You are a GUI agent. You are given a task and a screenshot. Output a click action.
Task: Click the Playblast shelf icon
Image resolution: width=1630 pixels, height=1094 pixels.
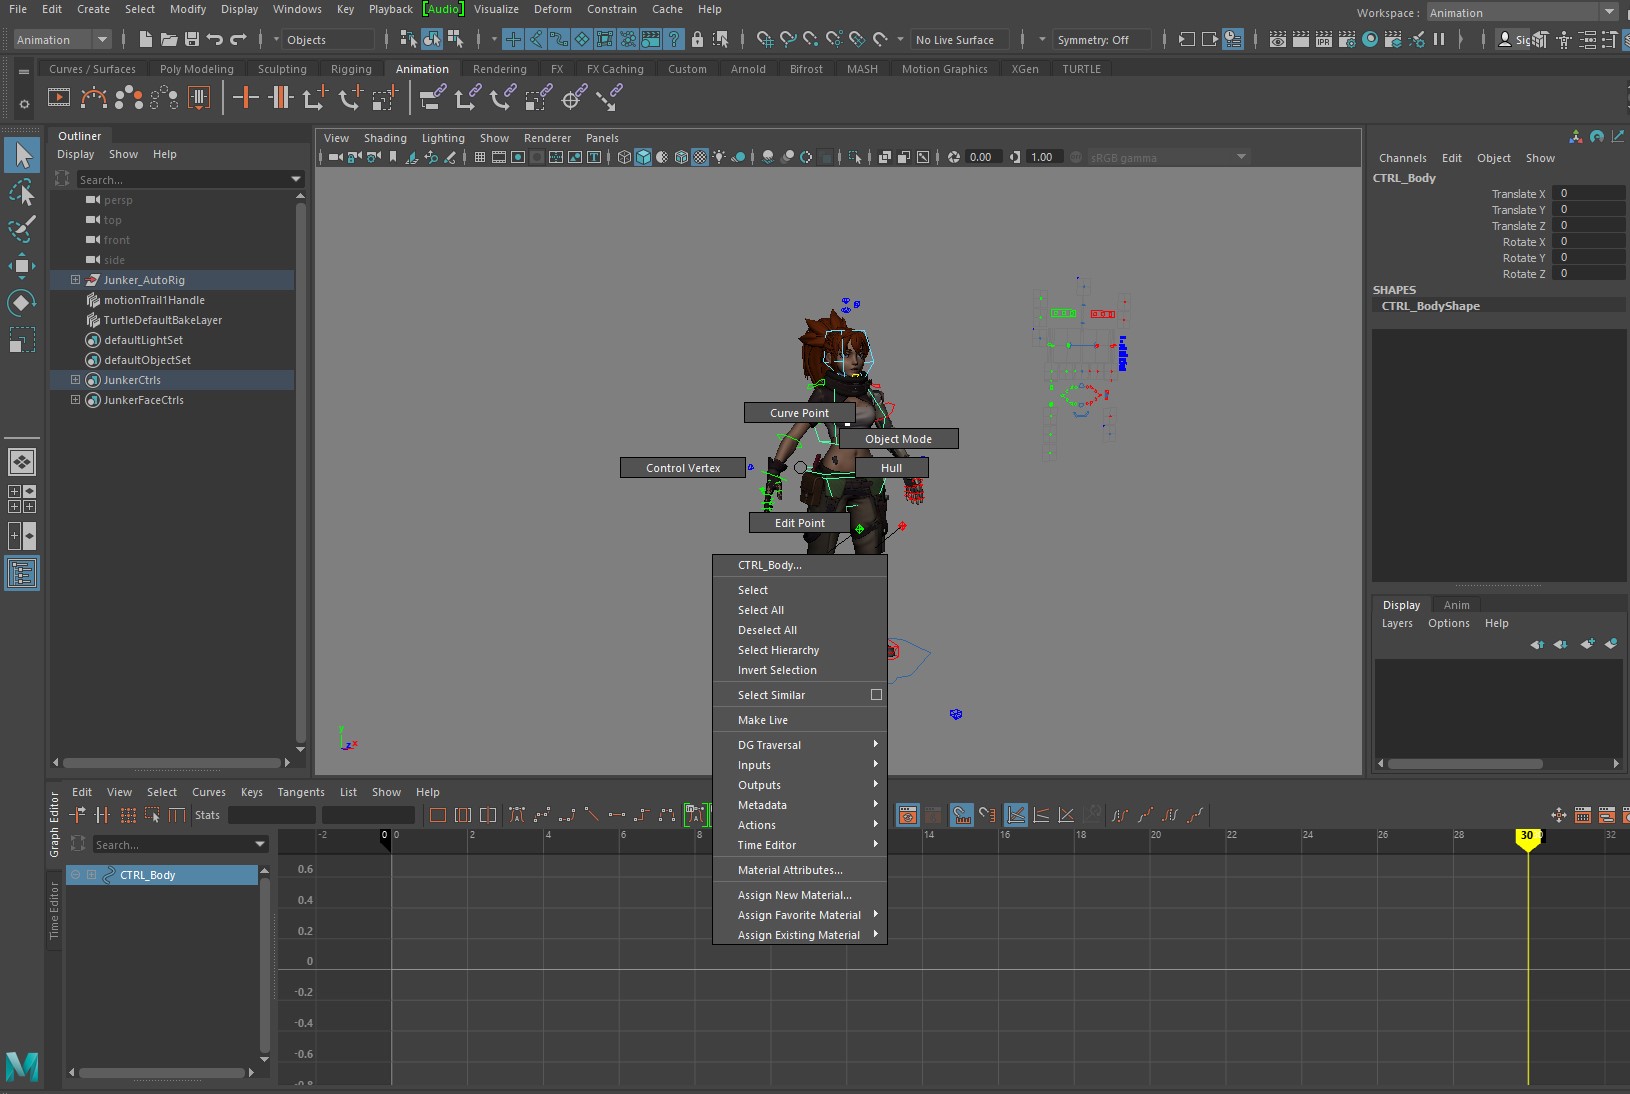pos(59,98)
